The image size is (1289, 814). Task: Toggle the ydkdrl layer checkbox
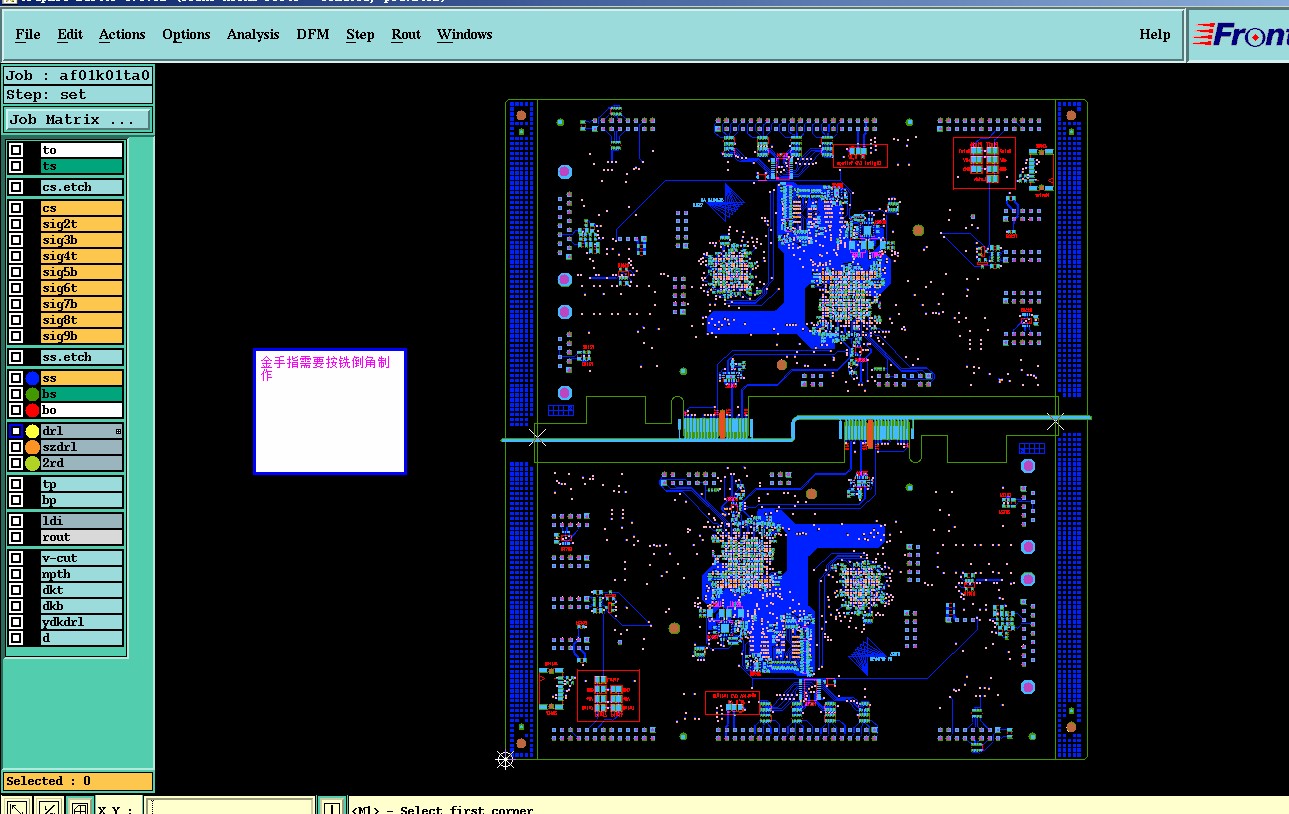point(16,622)
